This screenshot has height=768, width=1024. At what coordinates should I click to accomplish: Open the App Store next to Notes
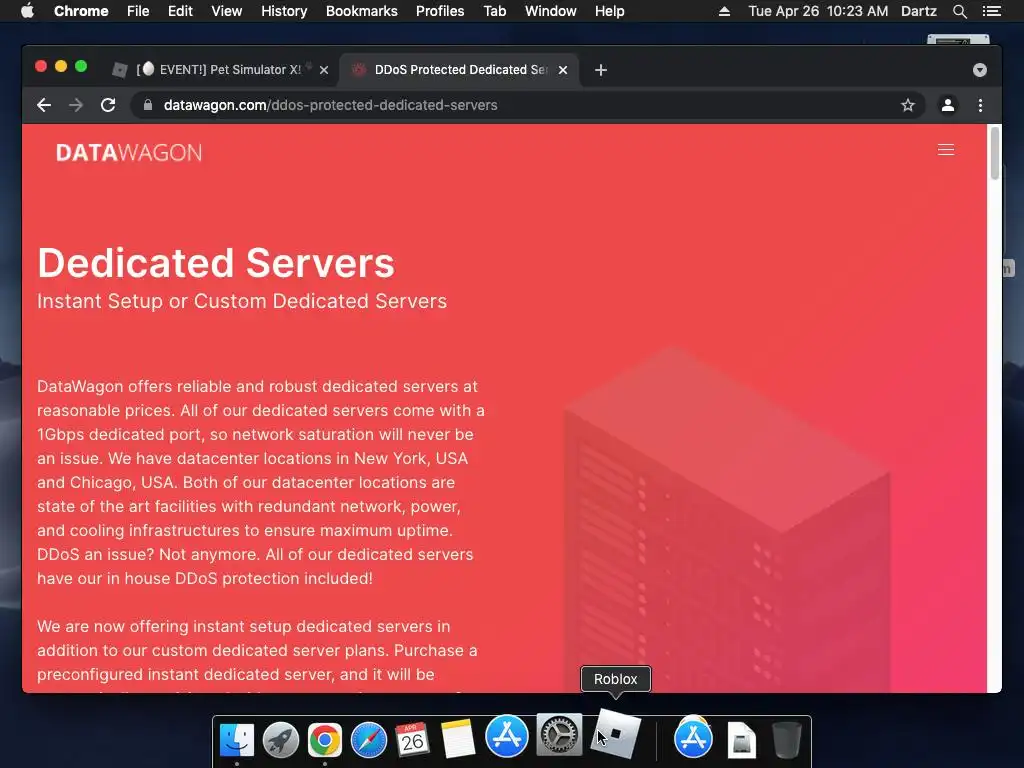click(507, 735)
